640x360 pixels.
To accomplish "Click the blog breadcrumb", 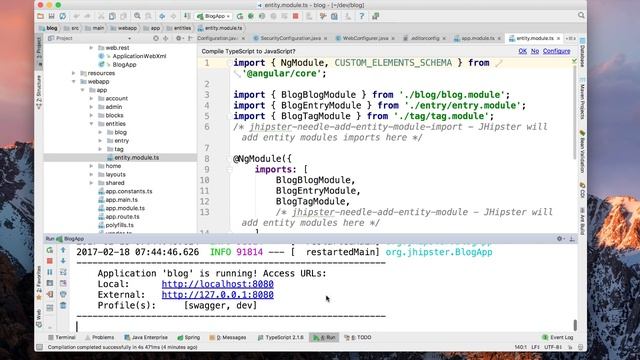I will (x=48, y=28).
